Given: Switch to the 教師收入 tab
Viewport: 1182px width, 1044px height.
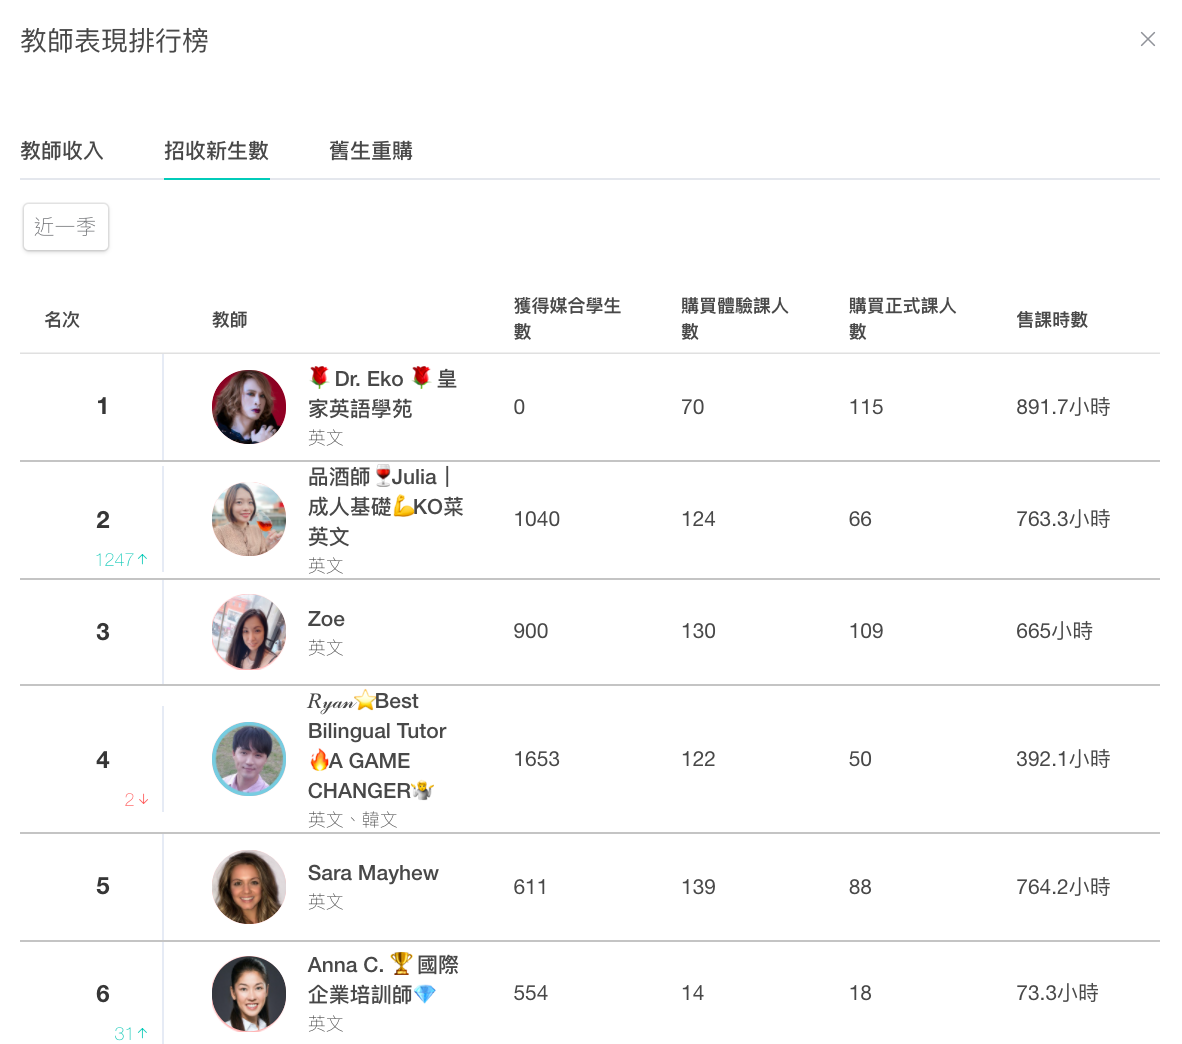Looking at the screenshot, I should click(x=62, y=151).
